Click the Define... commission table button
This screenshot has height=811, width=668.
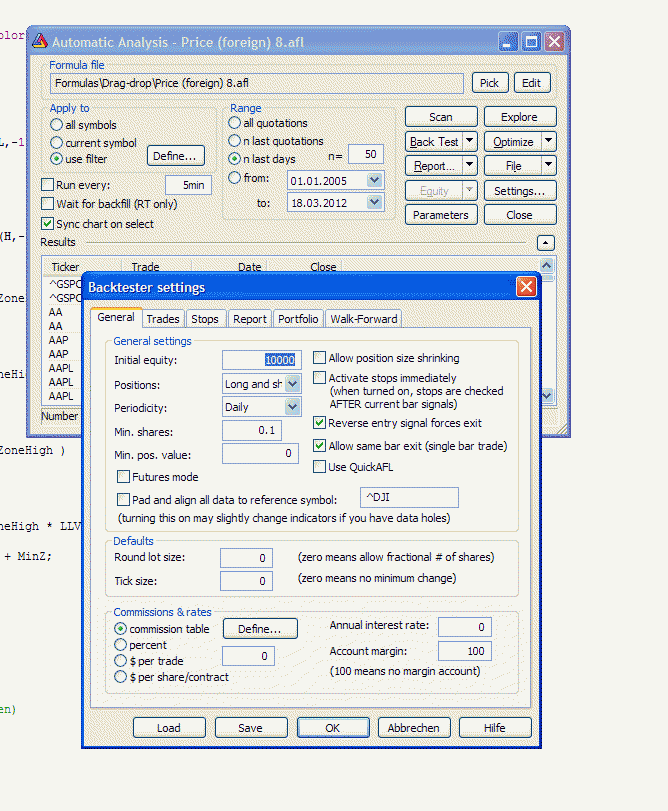[259, 629]
